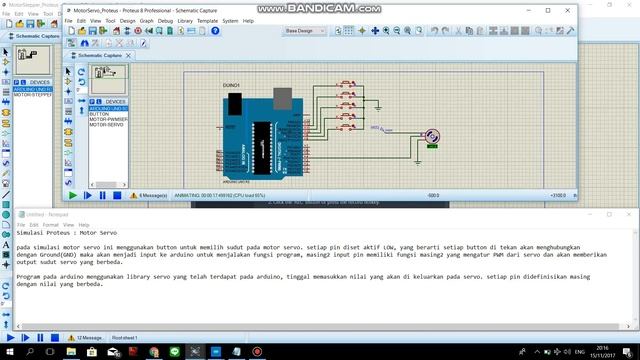Click overview thumbnail in front Proteus window
Image resolution: width=640 pixels, height=360 pixels.
[x=108, y=79]
